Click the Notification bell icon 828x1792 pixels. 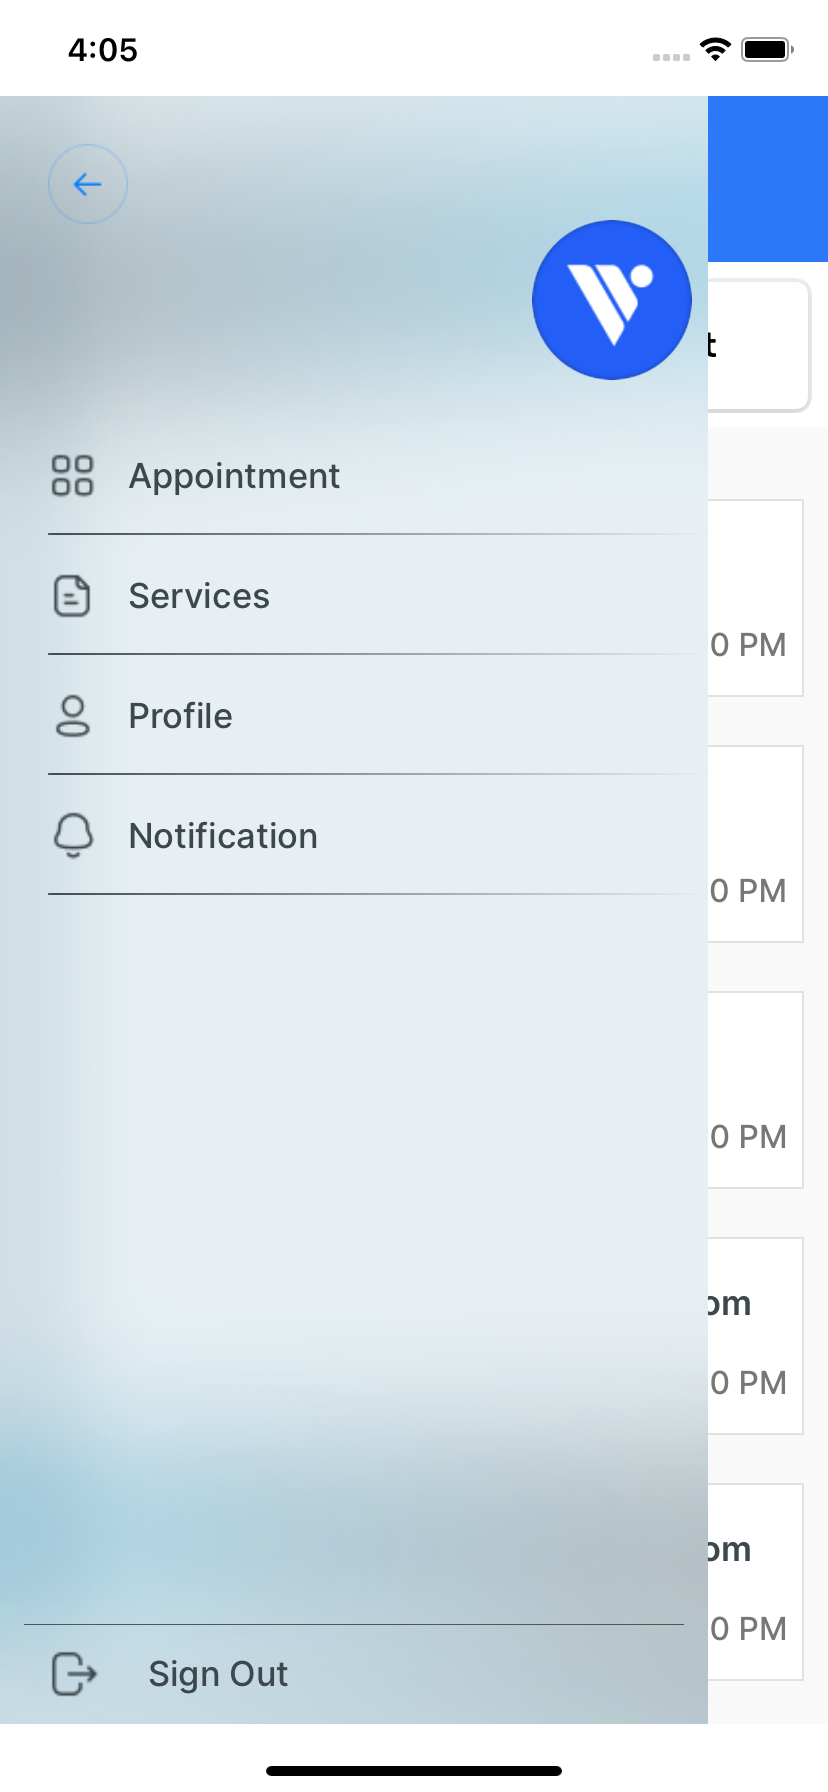pos(73,836)
